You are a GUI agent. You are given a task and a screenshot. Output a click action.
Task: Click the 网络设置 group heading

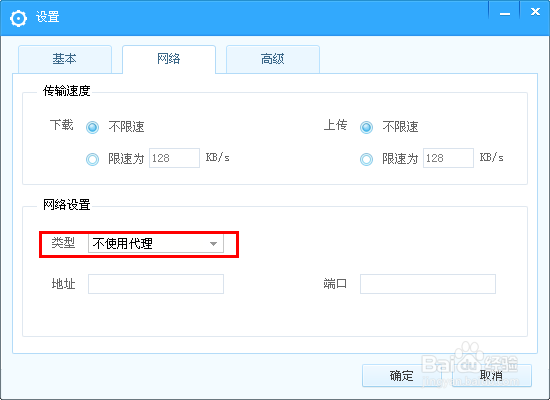coord(66,205)
